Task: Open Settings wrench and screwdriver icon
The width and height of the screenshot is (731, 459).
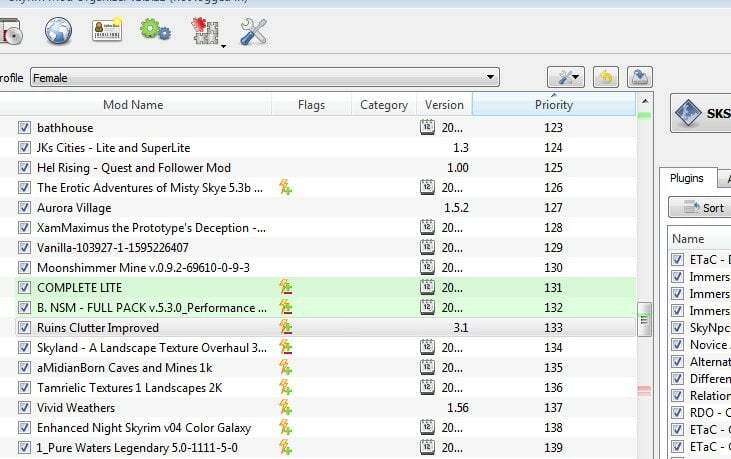Action: (x=253, y=31)
